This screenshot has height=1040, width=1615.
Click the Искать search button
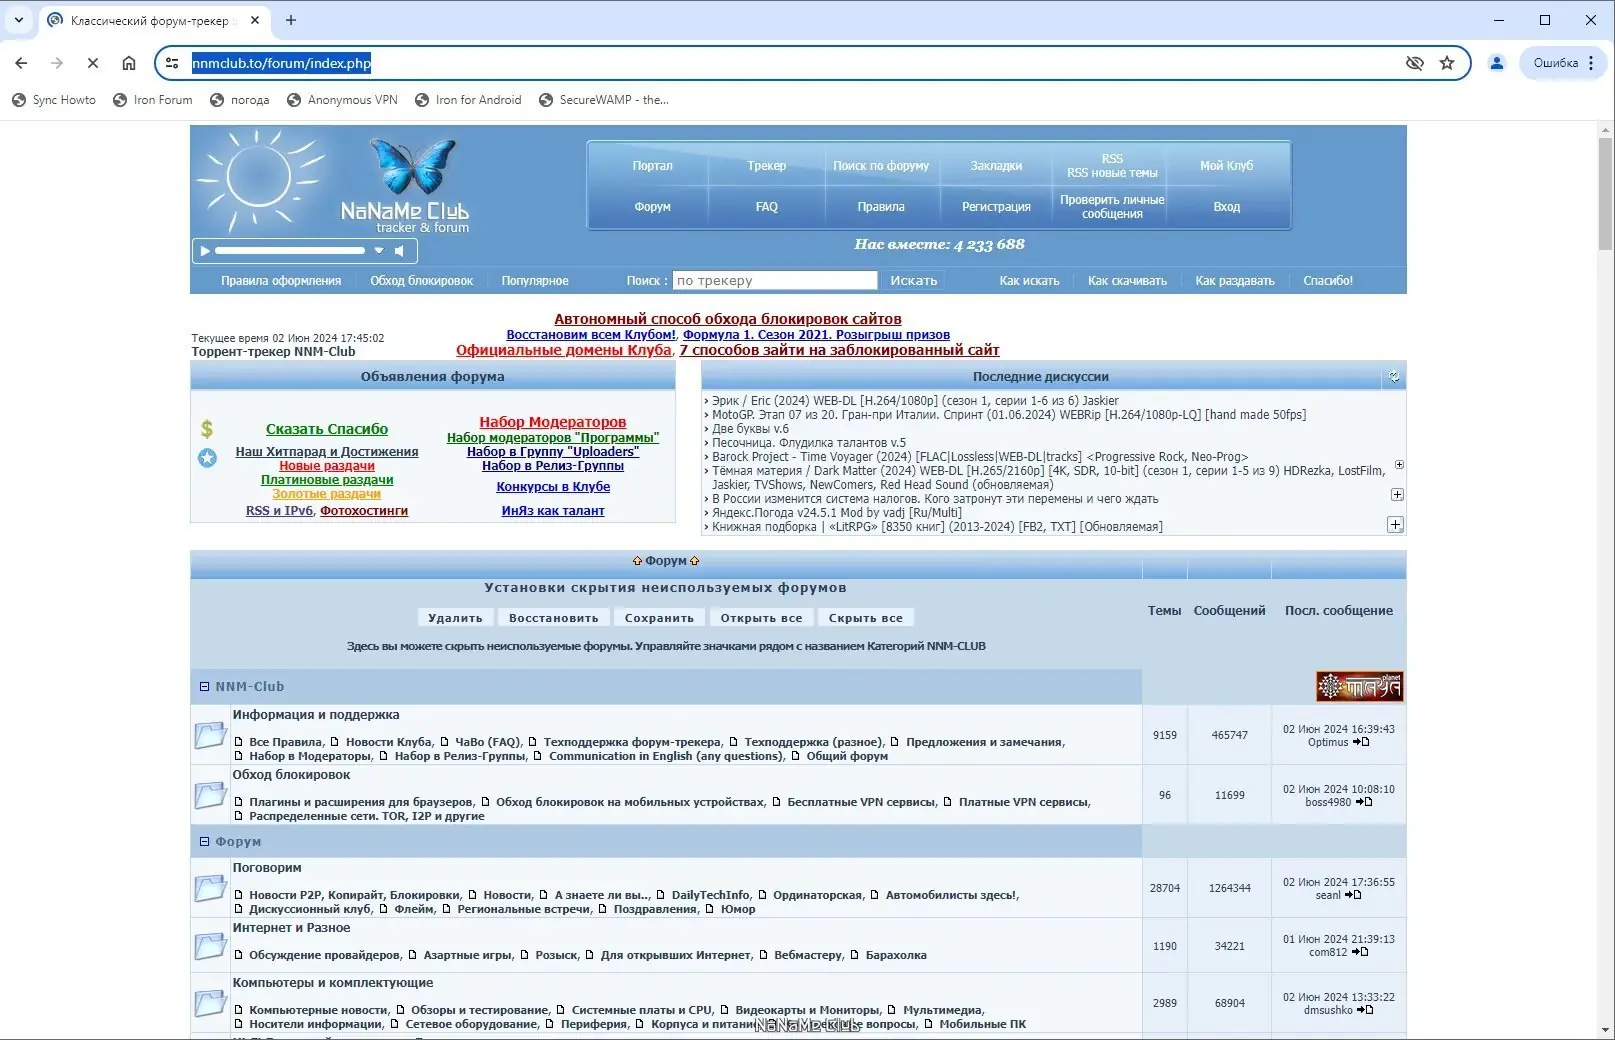click(914, 281)
